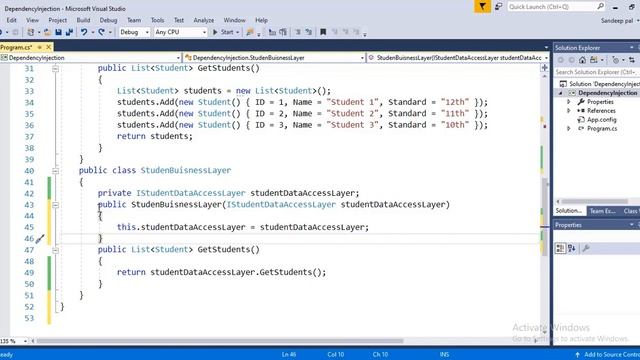Image resolution: width=640 pixels, height=360 pixels.
Task: Expand the Properties node in Solution Explorer
Action: [569, 102]
